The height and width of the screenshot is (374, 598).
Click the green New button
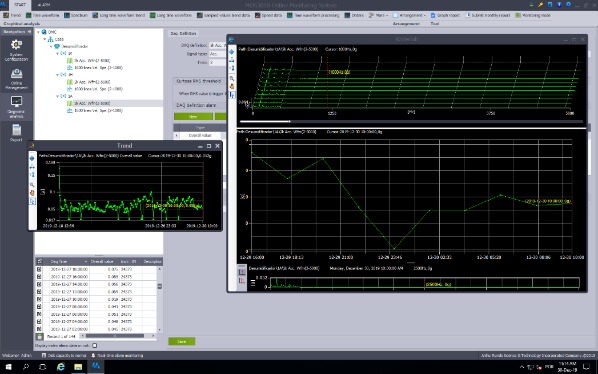(193, 117)
